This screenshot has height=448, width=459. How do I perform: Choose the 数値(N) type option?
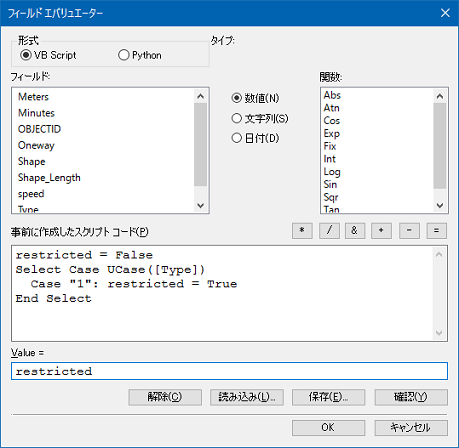pyautogui.click(x=255, y=98)
